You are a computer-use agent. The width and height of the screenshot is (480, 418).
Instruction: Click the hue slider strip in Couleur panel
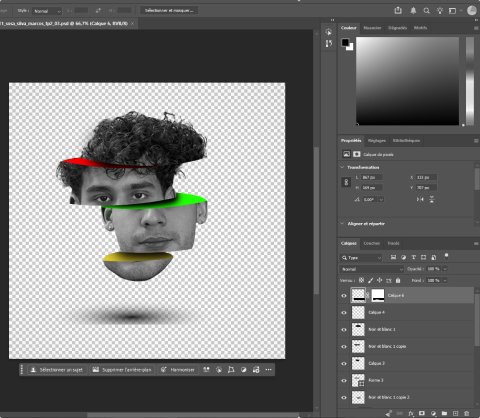(x=470, y=81)
